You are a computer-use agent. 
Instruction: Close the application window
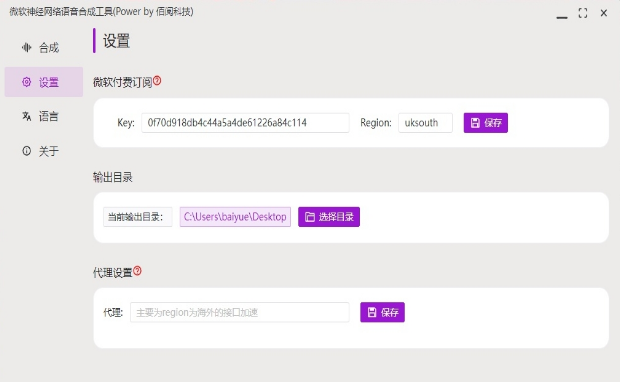(604, 13)
